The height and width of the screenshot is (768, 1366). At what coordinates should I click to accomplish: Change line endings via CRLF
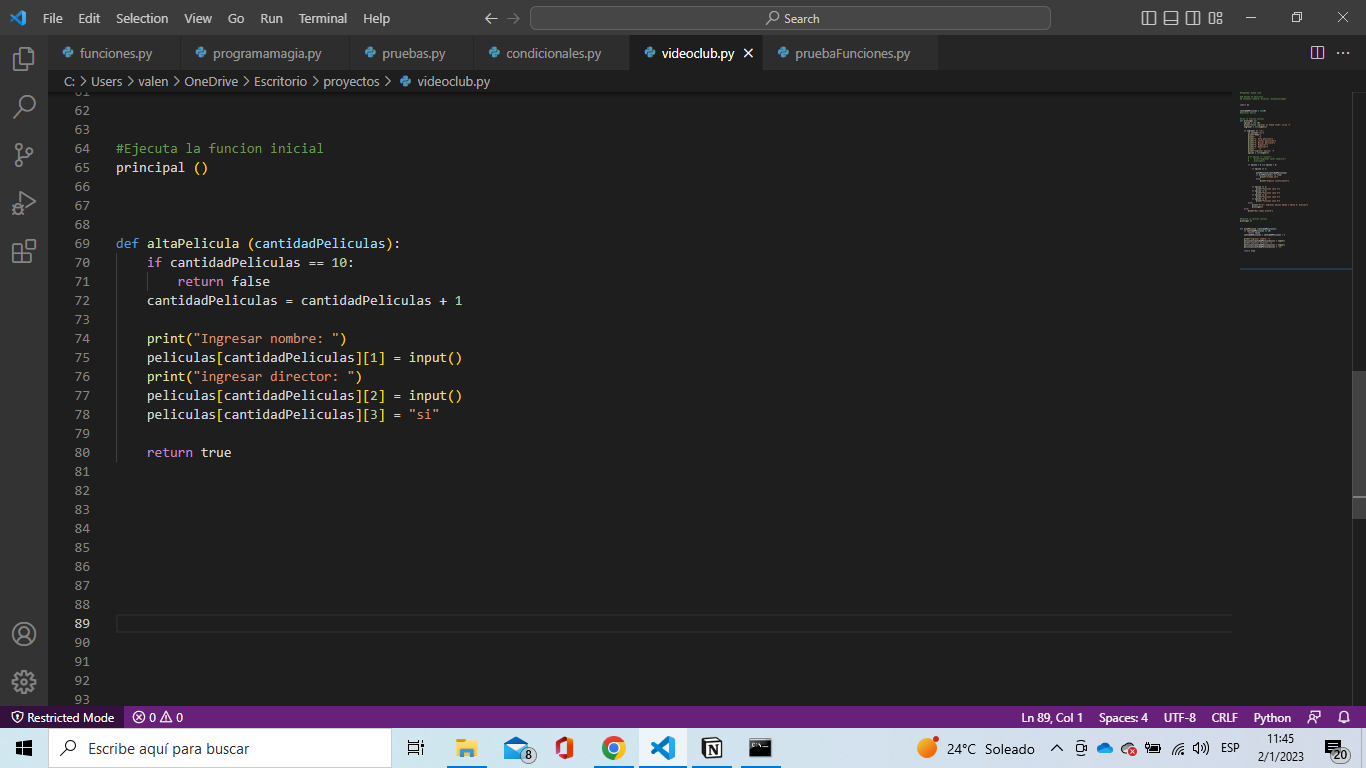point(1224,717)
